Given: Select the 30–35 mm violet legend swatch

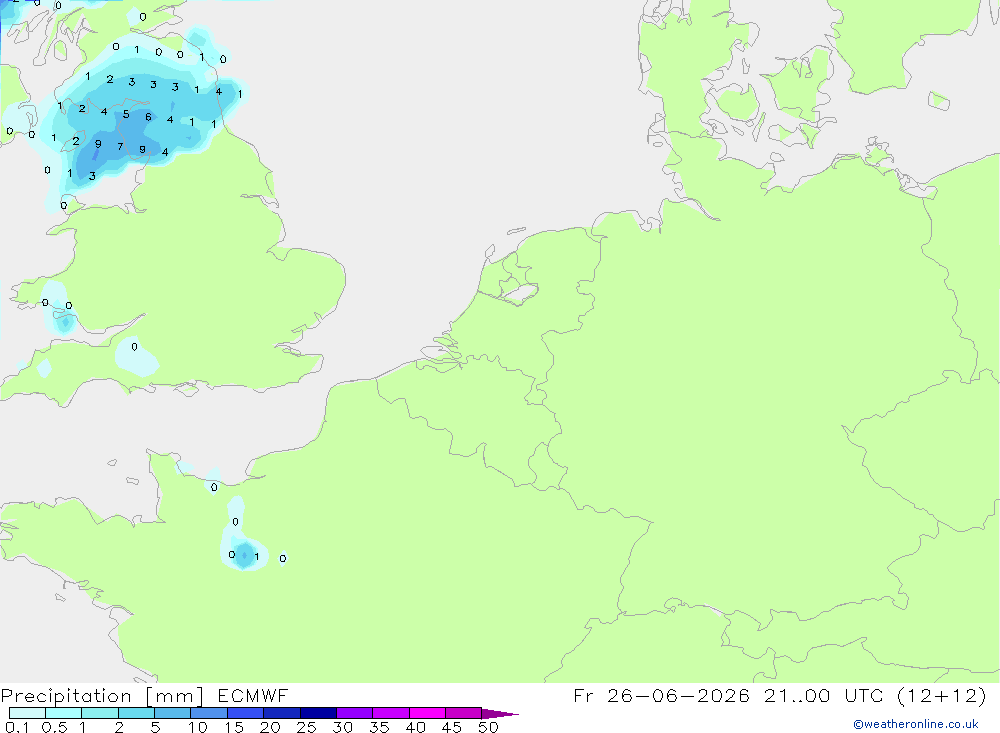Looking at the screenshot, I should [355, 713].
